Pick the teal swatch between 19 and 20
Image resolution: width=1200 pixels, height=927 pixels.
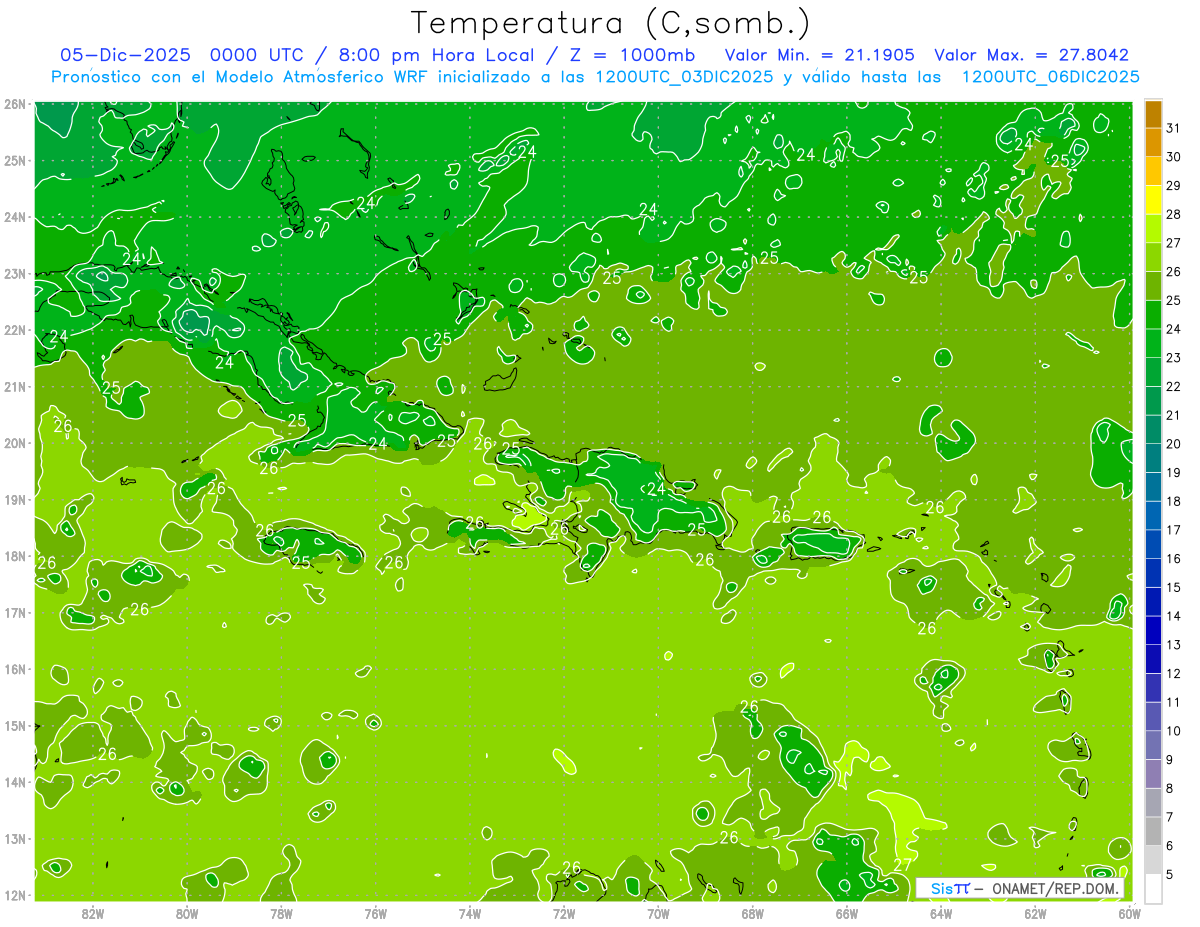[1153, 458]
